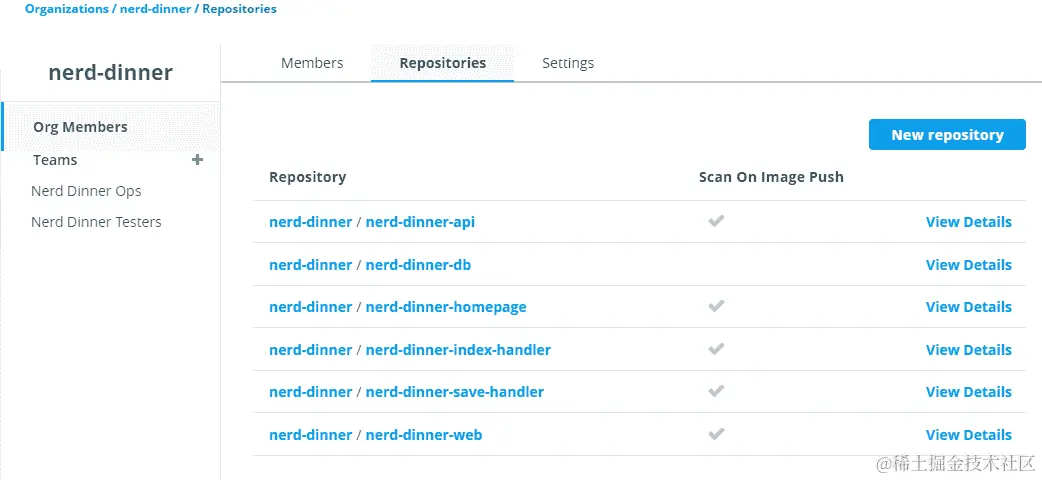Click scan checkmark for nerd-dinner-web row
The height and width of the screenshot is (480, 1042).
(715, 434)
